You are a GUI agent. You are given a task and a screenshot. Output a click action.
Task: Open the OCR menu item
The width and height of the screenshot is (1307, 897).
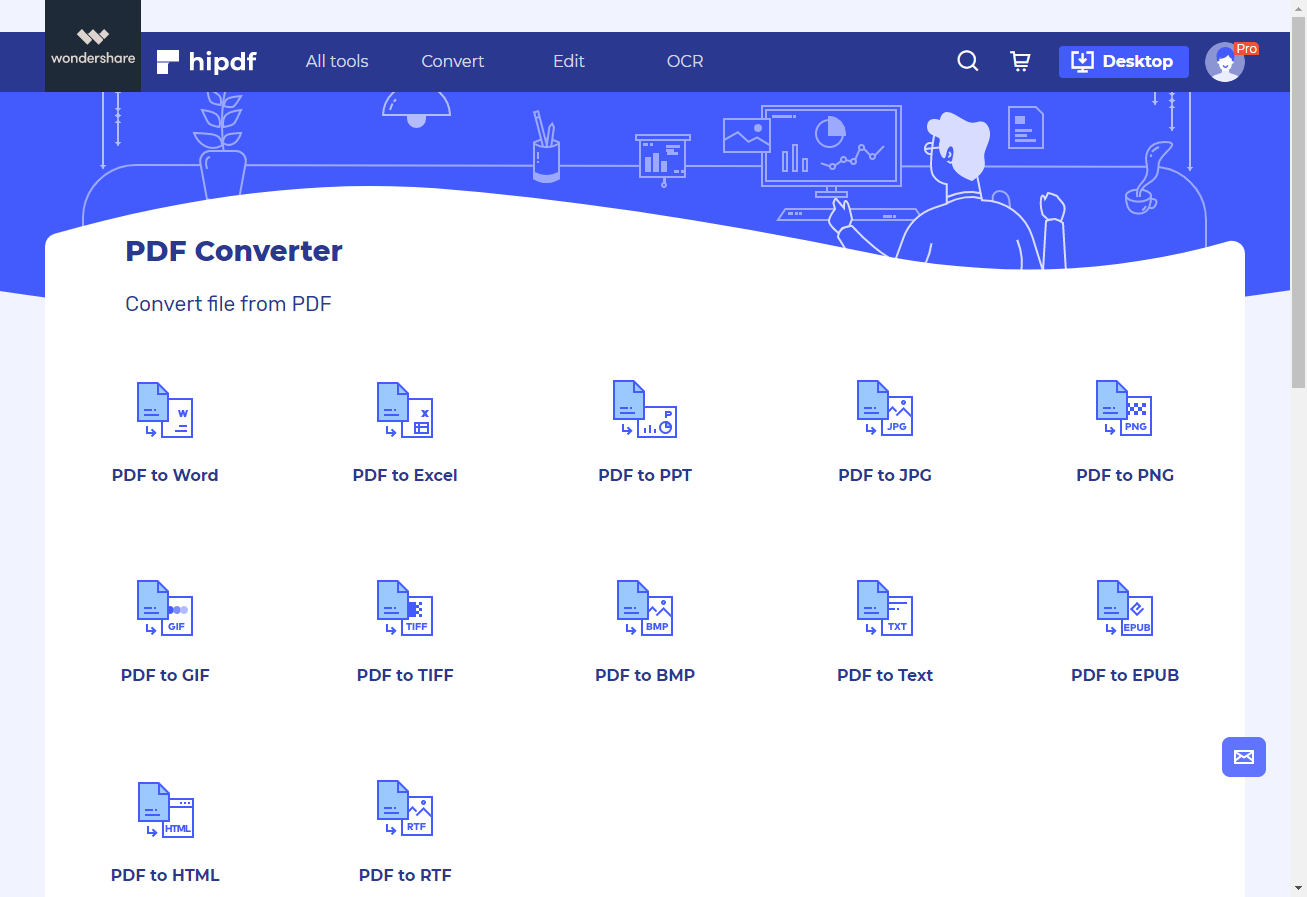685,61
